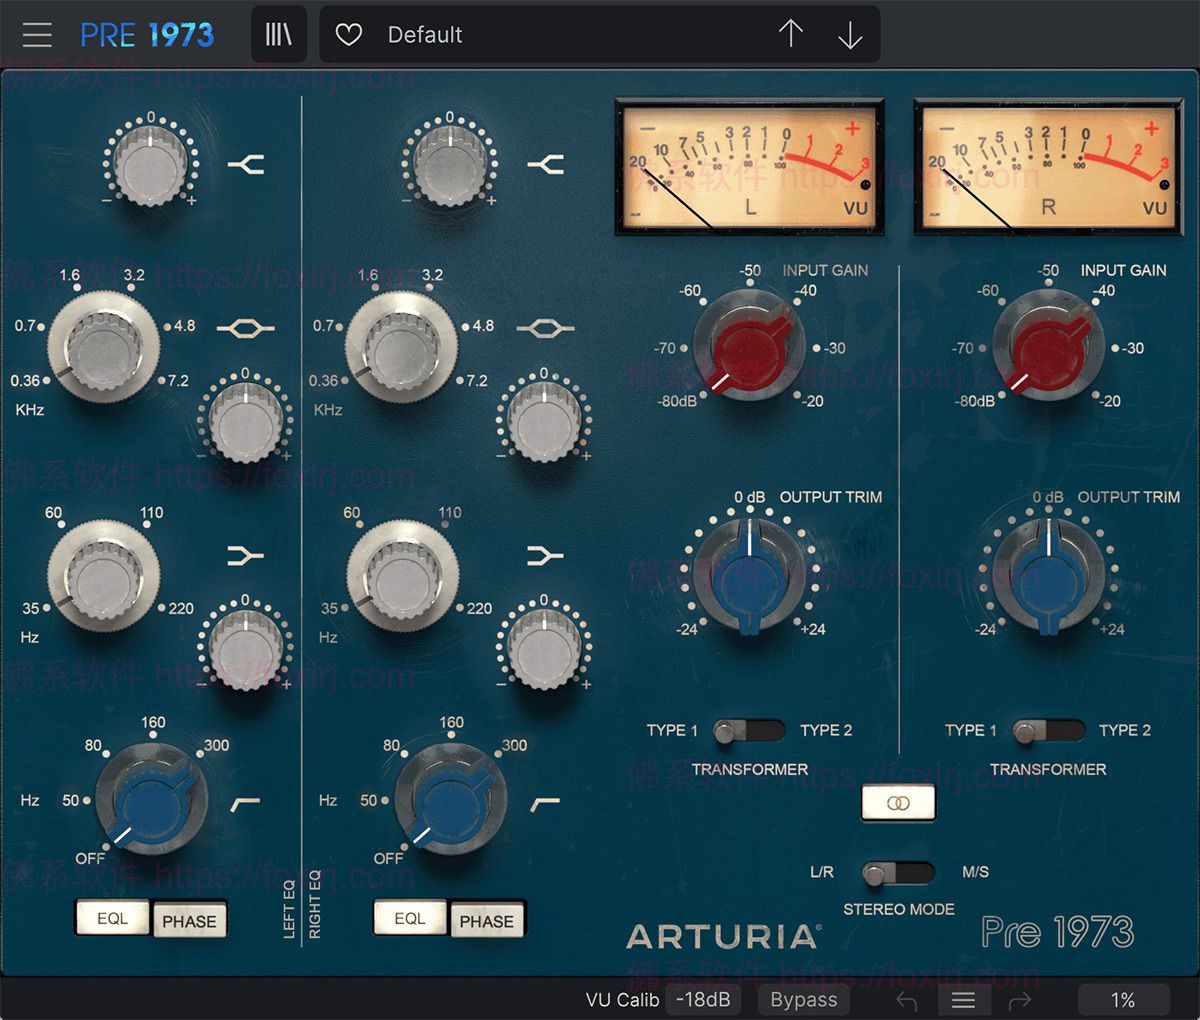
Task: Click the right Output Trim blue knob
Action: 1047,578
